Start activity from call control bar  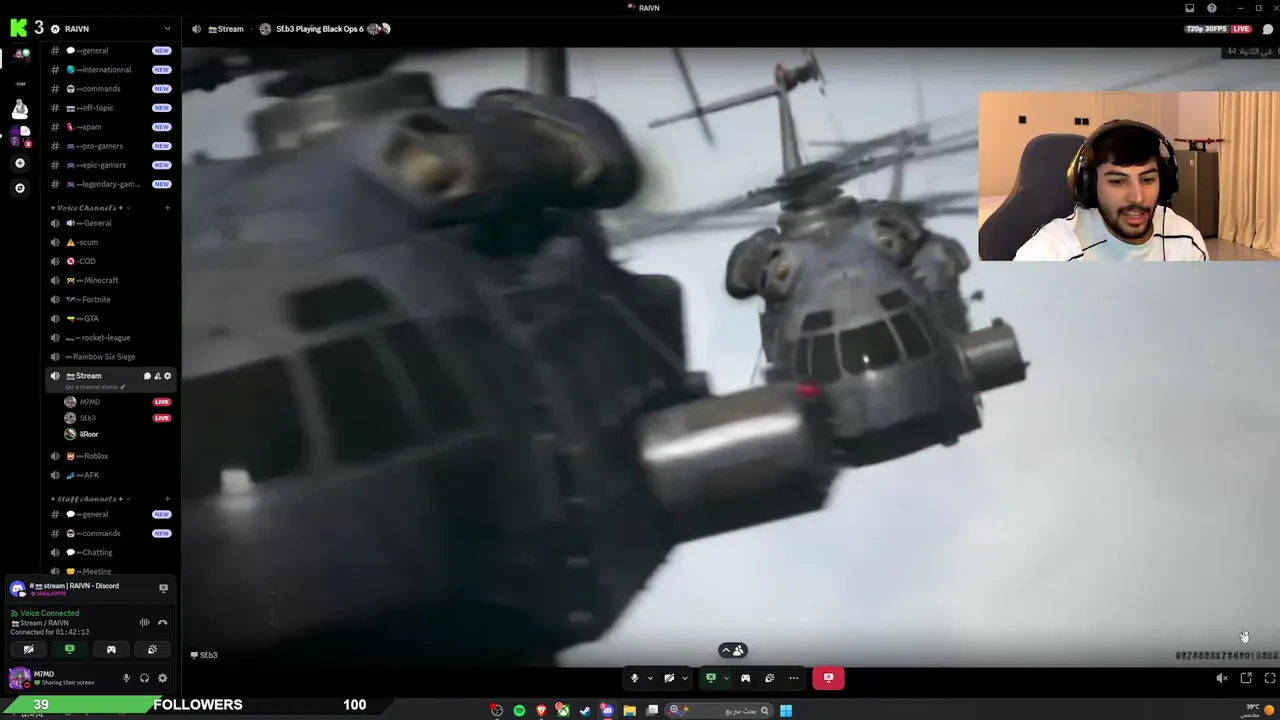[x=745, y=678]
